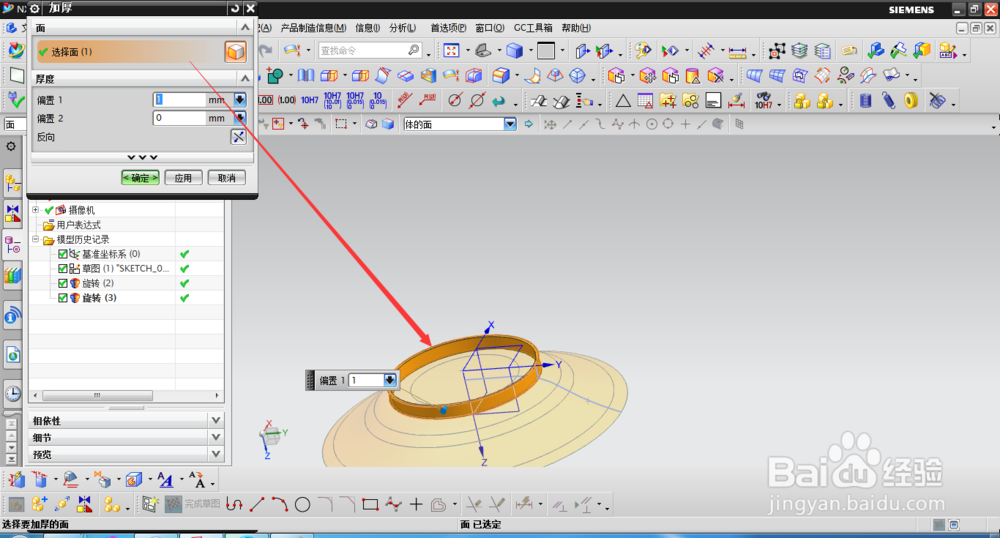
Task: Click the table with triangle icon
Action: [x=645, y=100]
